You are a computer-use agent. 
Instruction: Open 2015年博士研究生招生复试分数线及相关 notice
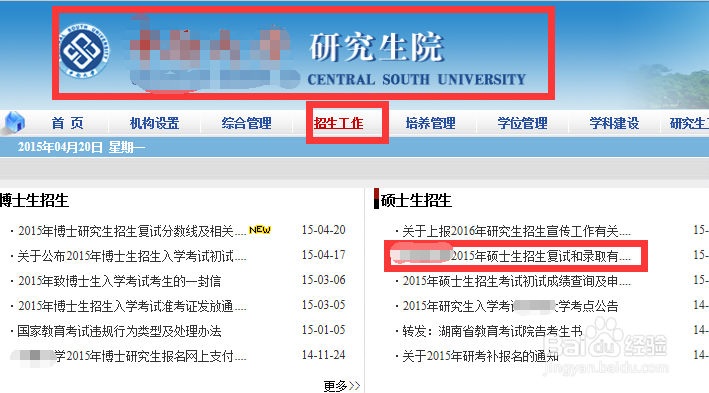point(132,231)
